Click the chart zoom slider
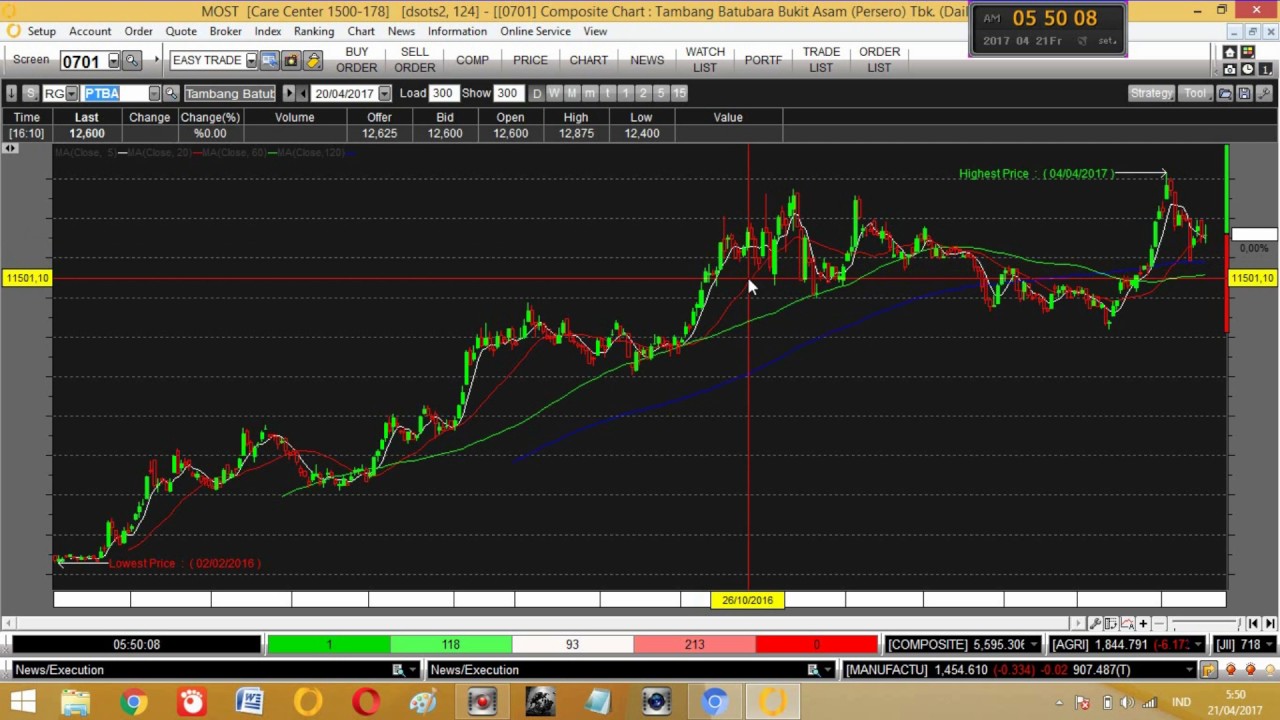 coord(1206,623)
